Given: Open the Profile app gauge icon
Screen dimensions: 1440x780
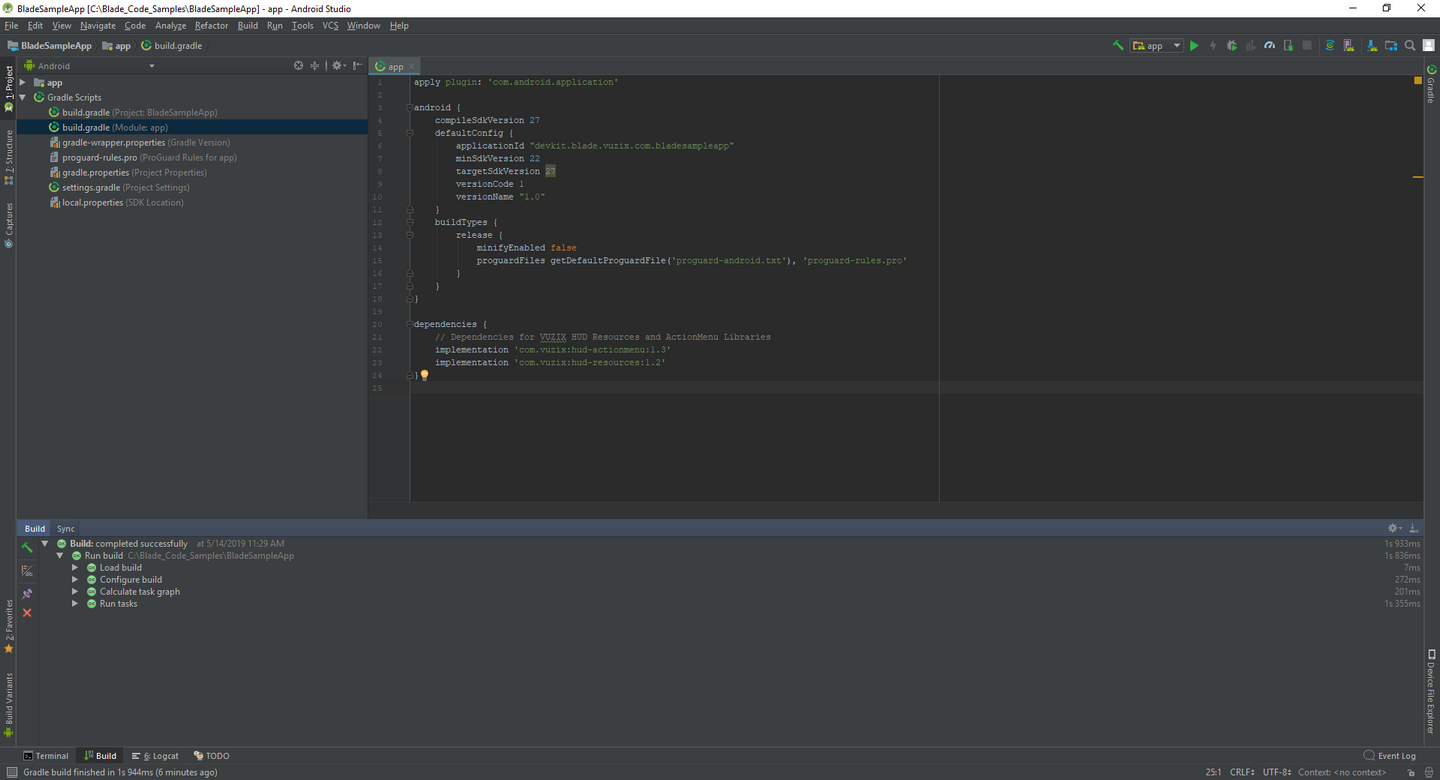Looking at the screenshot, I should 1269,46.
